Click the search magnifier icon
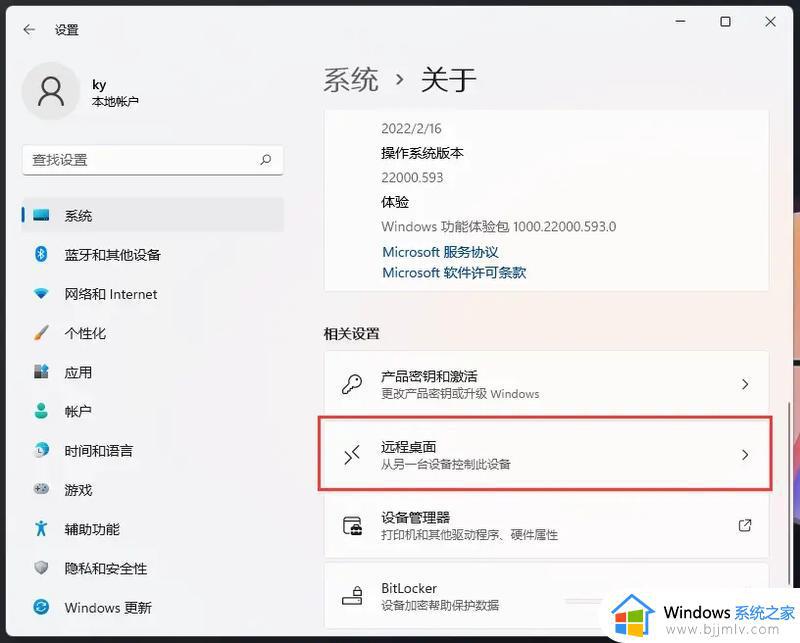Viewport: 800px width, 643px height. pyautogui.click(x=265, y=160)
